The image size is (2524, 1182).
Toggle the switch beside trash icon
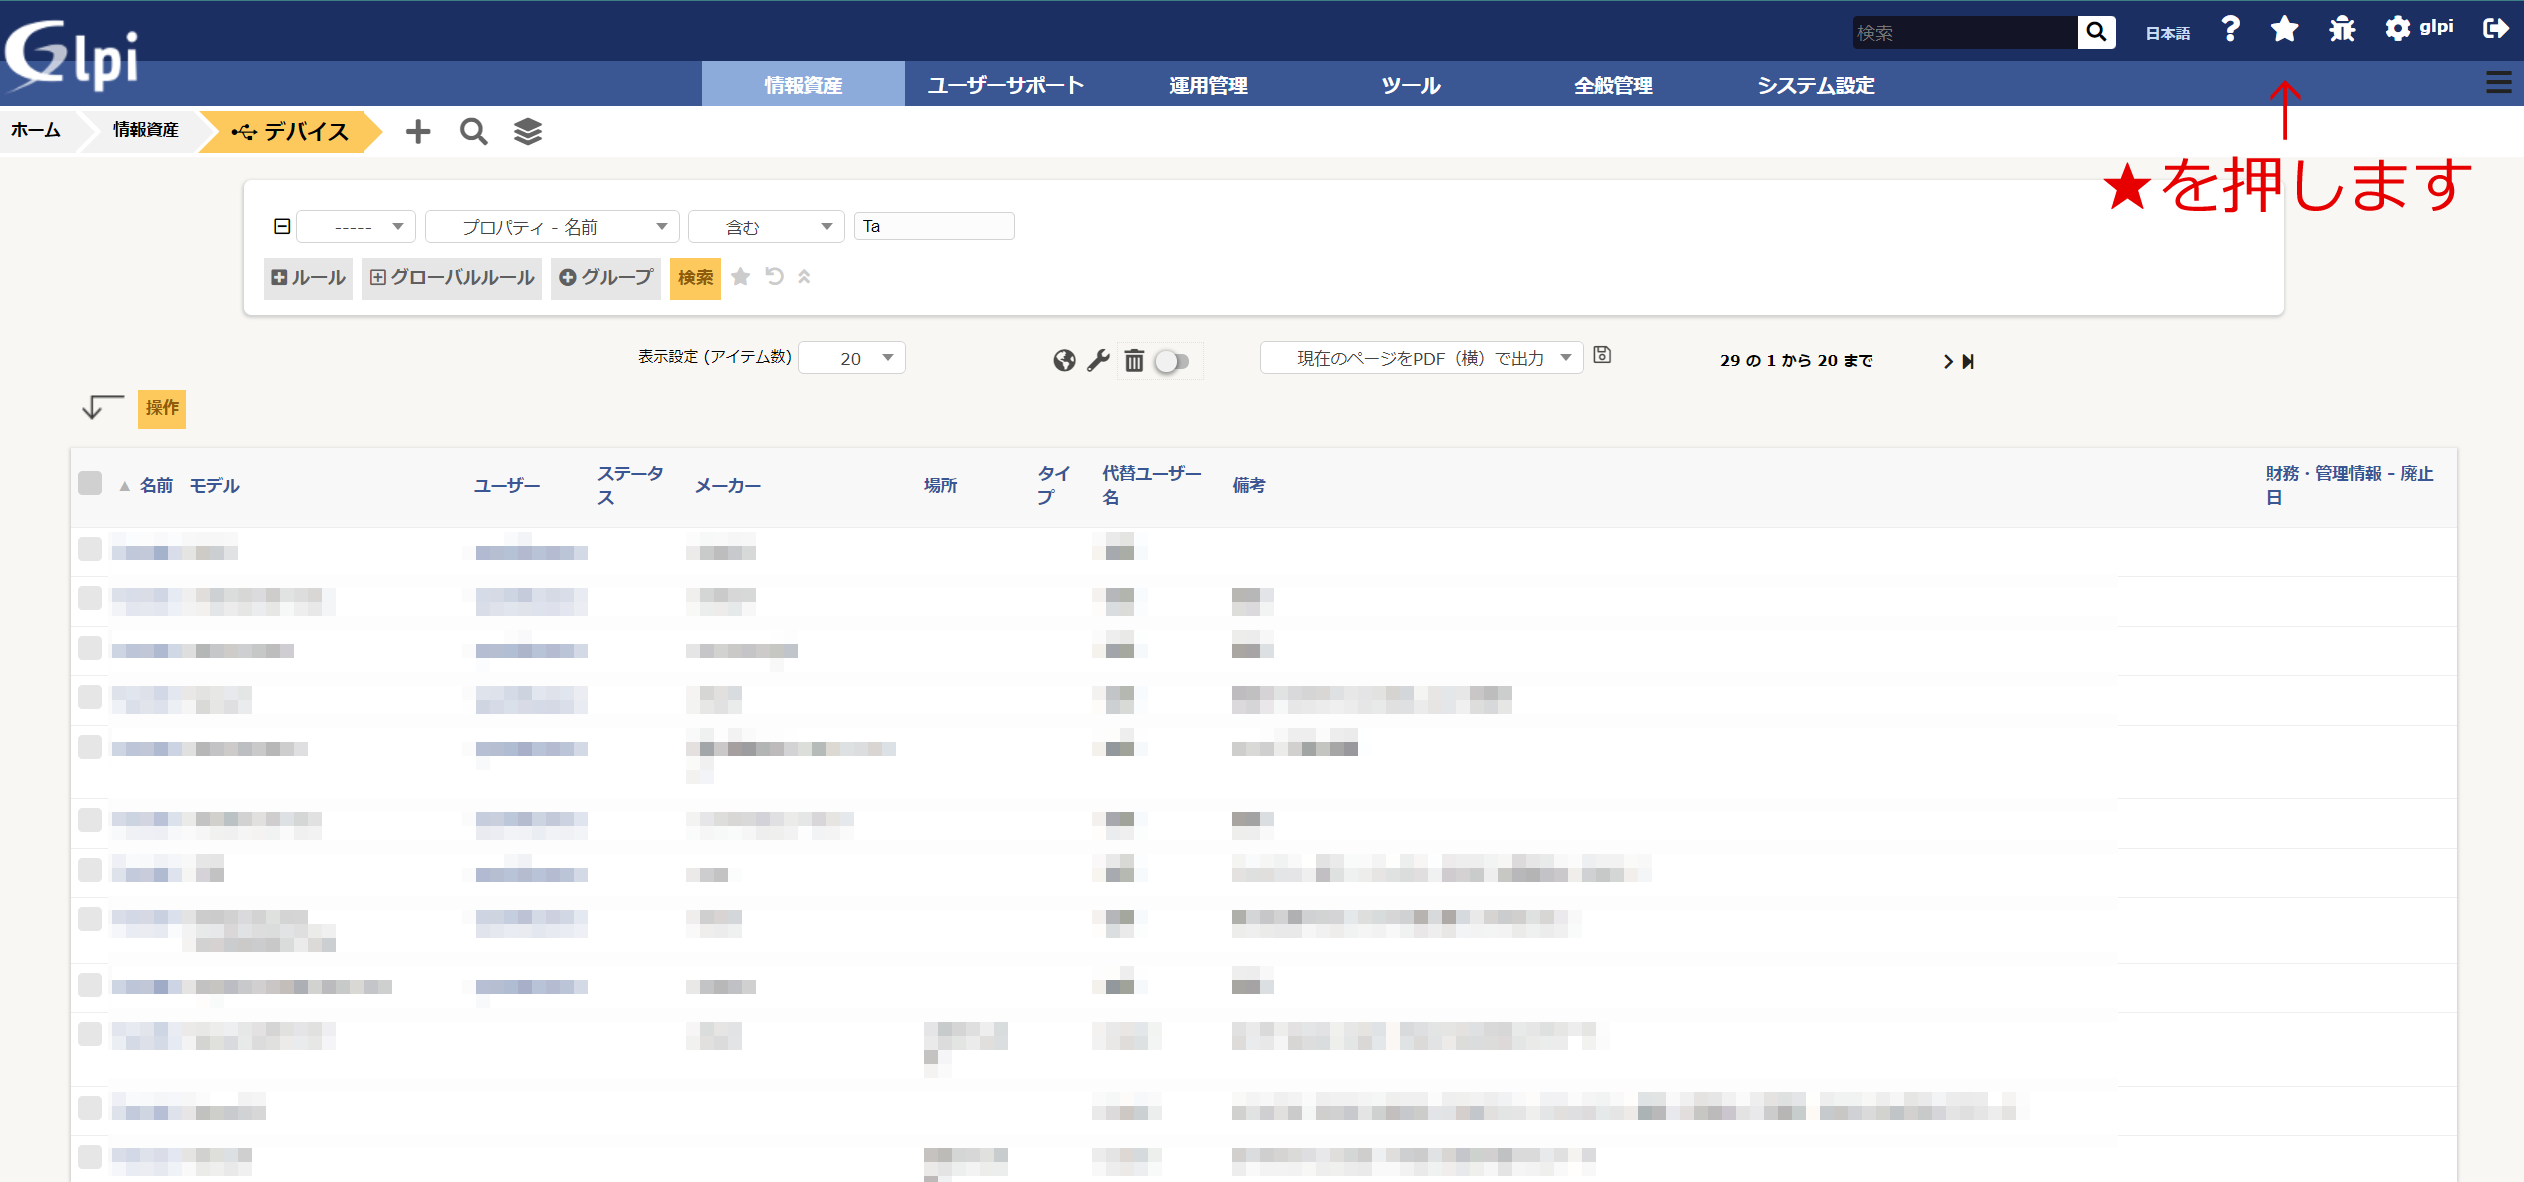[1172, 361]
